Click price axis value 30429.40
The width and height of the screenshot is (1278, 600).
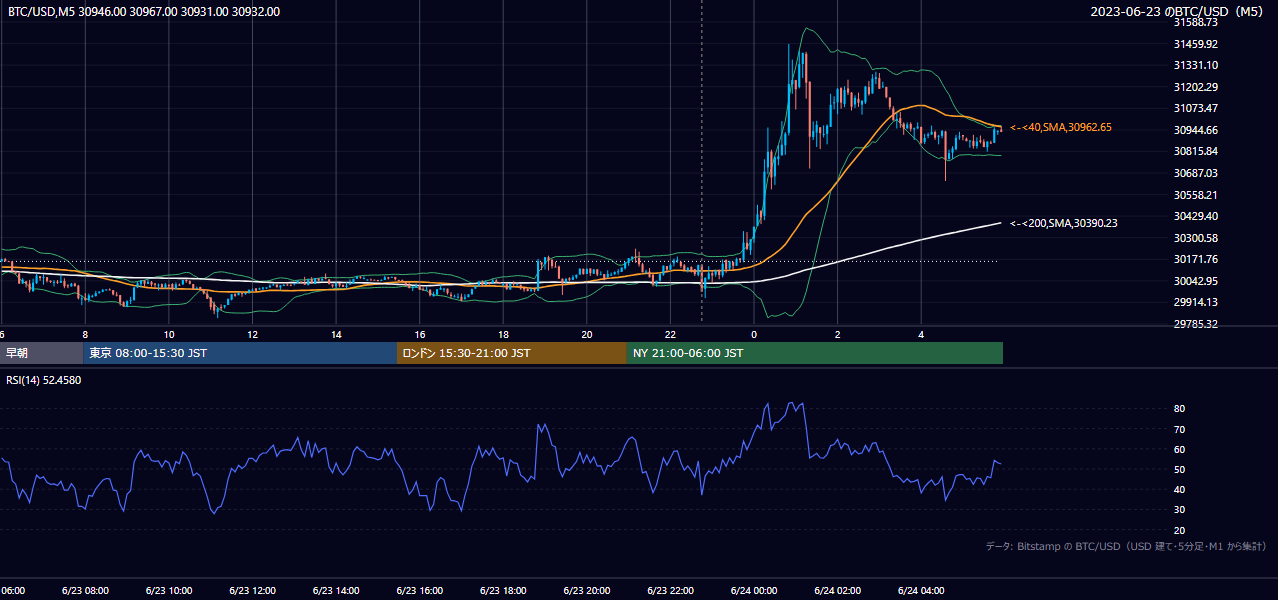click(x=1195, y=216)
